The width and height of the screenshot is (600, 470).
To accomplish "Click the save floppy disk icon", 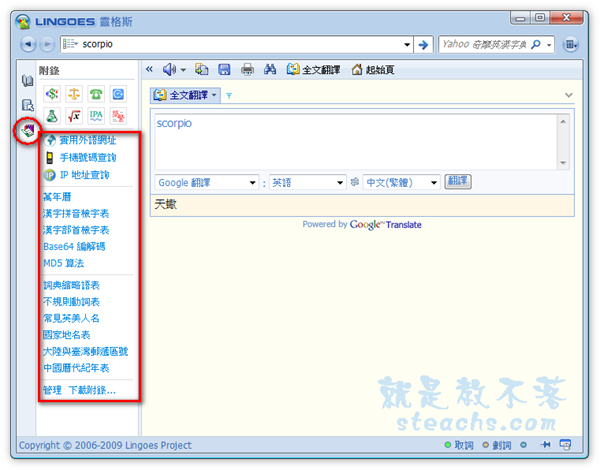I will pos(224,69).
